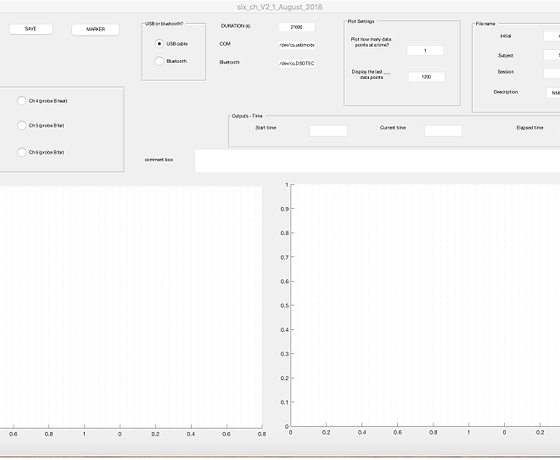560x460 pixels.
Task: Click the 'File name' panel title
Action: (x=485, y=24)
